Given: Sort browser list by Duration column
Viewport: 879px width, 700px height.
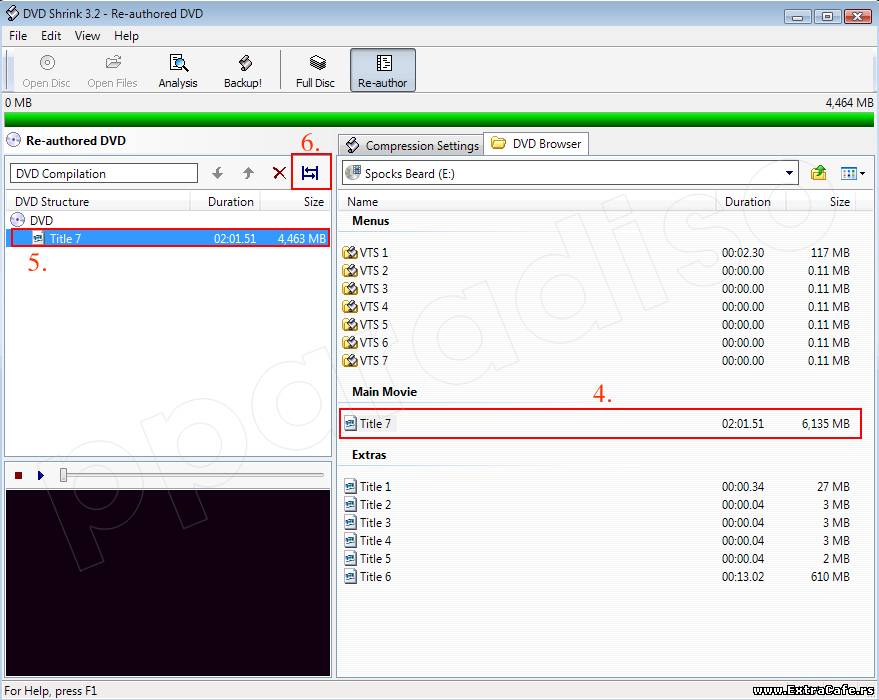Looking at the screenshot, I should pos(751,202).
